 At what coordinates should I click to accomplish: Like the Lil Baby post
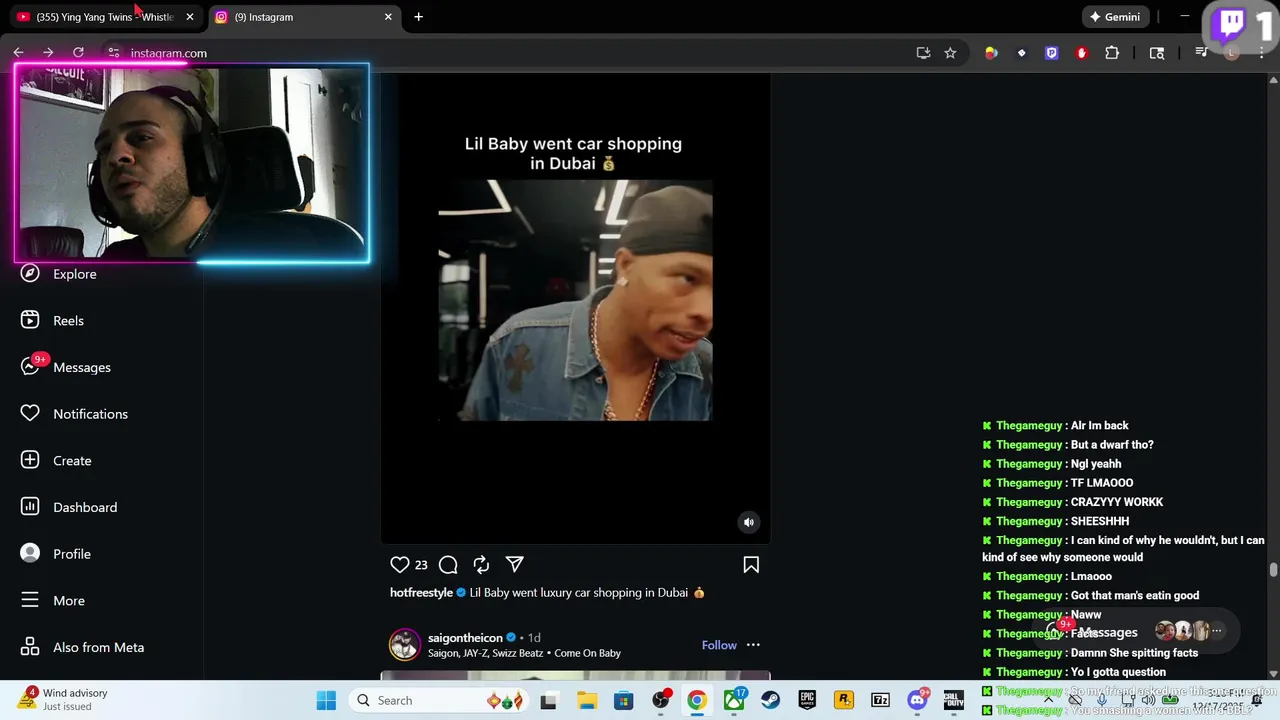pyautogui.click(x=400, y=564)
